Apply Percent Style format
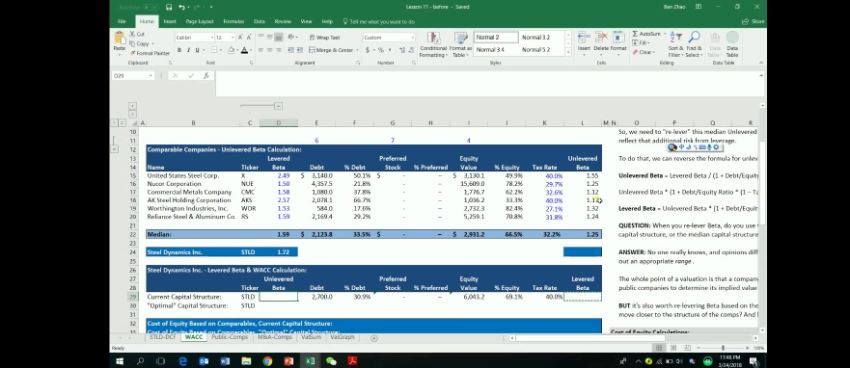Screen dimensions: 850x368 click(381, 50)
